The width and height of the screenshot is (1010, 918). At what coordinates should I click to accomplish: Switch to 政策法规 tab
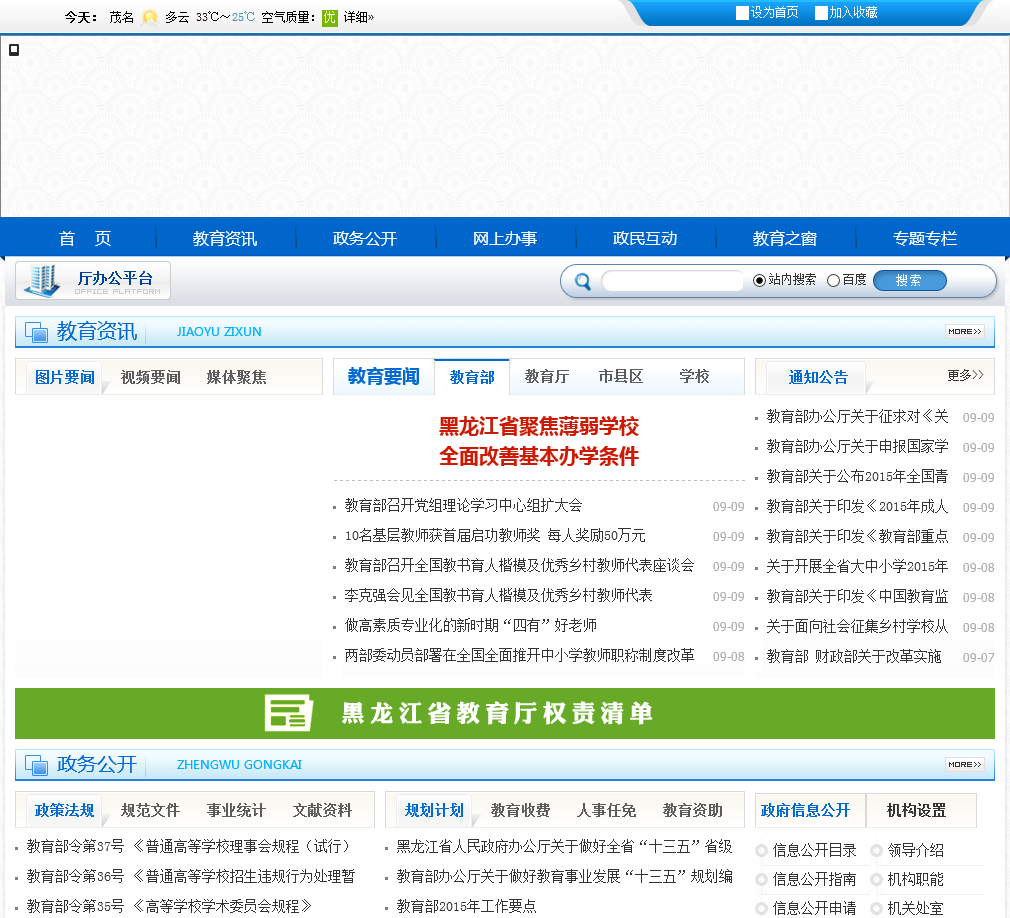[x=64, y=810]
